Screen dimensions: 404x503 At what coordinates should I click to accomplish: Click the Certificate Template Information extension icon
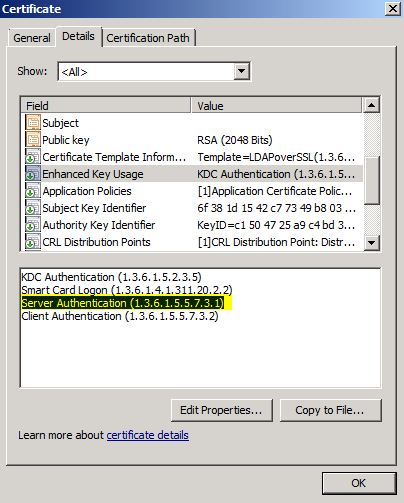click(x=33, y=157)
